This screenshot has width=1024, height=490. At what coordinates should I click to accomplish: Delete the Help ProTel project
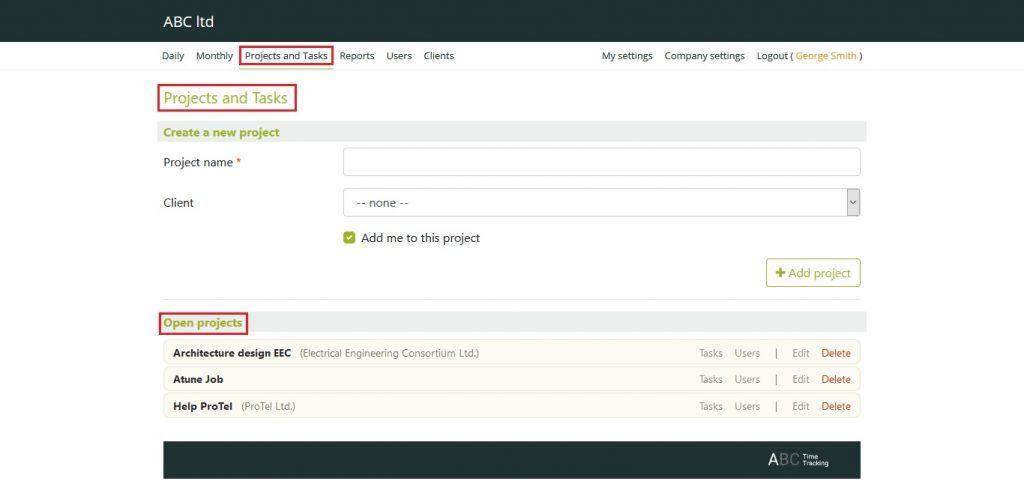coord(836,406)
